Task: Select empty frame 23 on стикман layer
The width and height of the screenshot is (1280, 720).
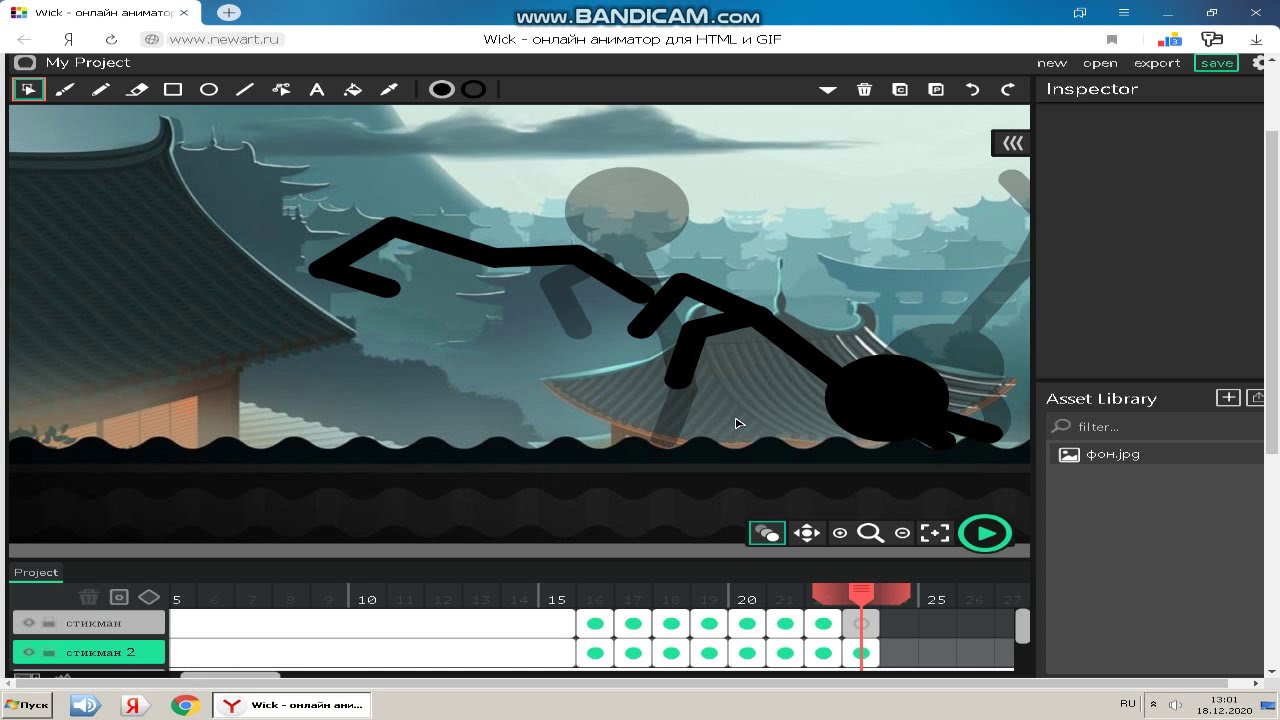Action: point(861,623)
